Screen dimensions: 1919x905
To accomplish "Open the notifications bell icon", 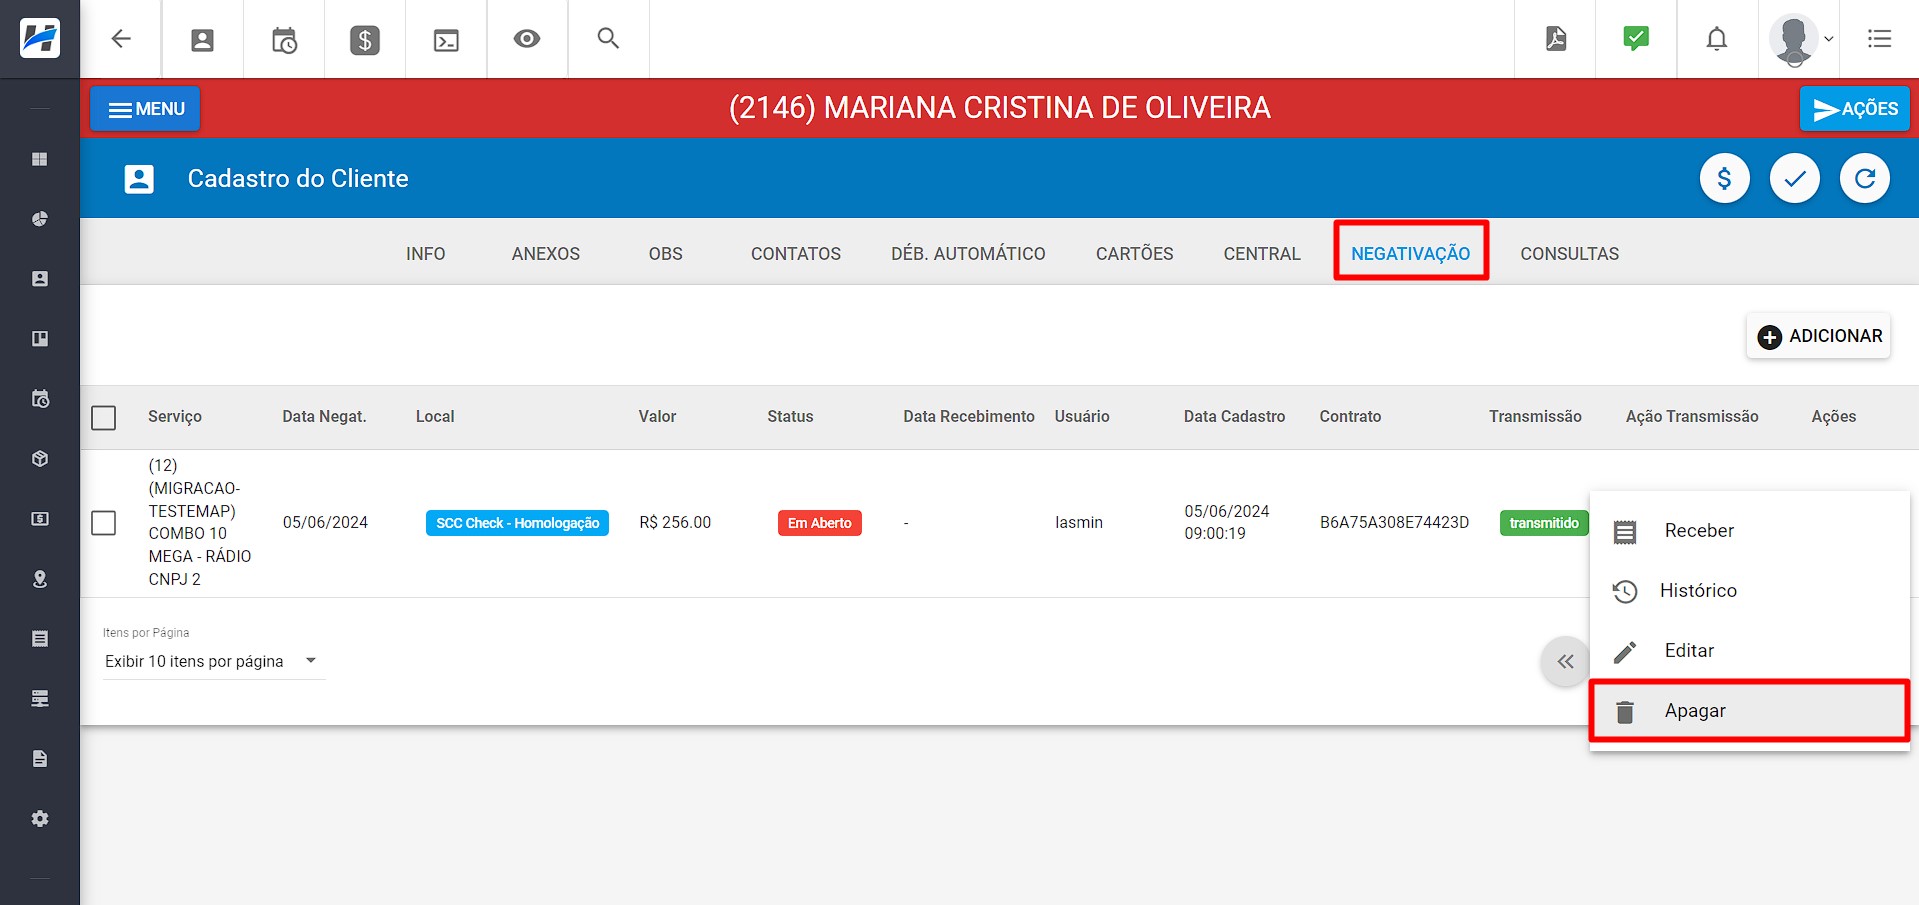I will pyautogui.click(x=1716, y=39).
